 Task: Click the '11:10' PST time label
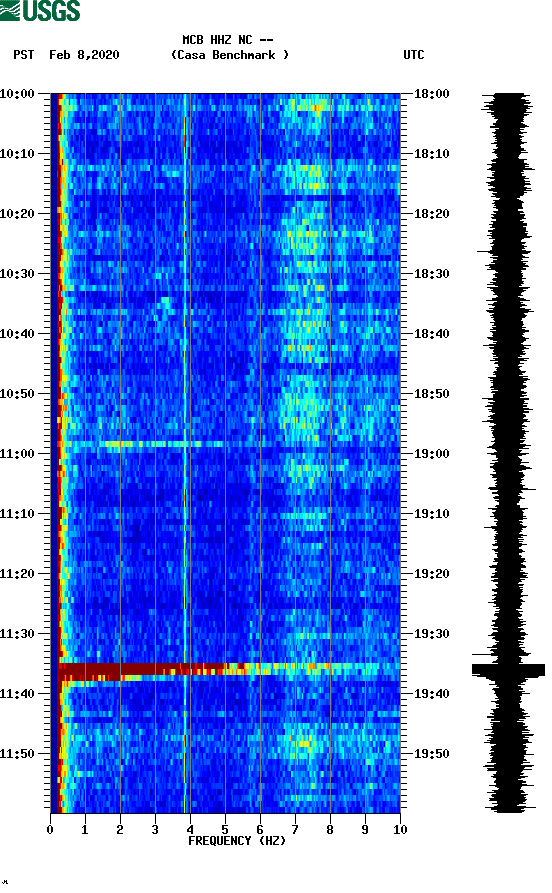click(x=17, y=514)
